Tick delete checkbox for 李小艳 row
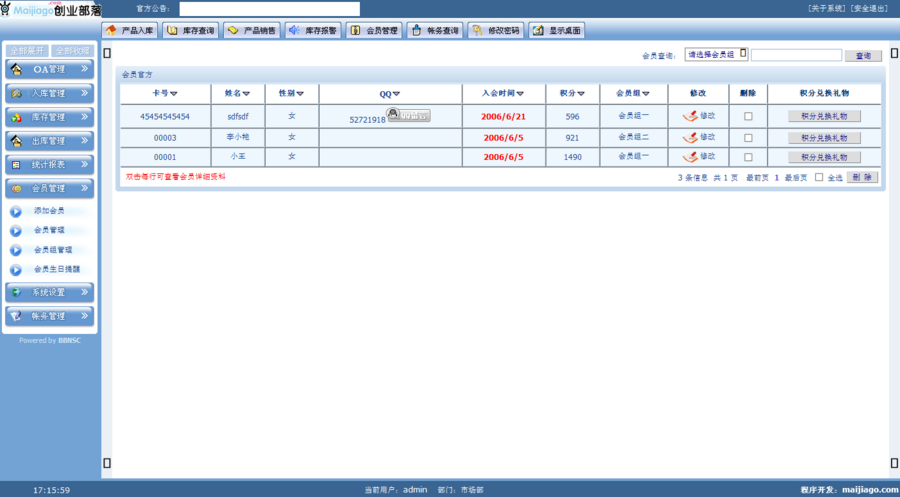The height and width of the screenshot is (497, 900). 748,138
